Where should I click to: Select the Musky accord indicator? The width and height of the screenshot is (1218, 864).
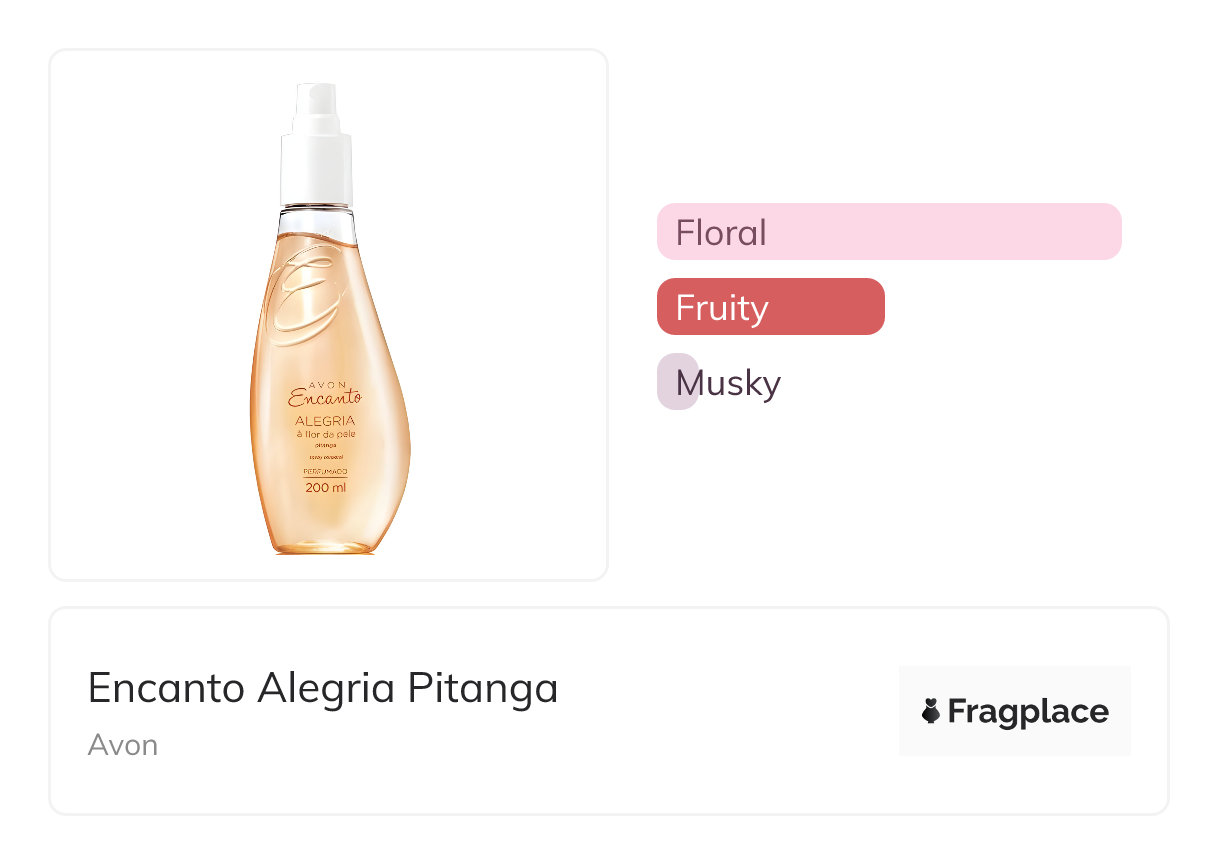tap(677, 382)
